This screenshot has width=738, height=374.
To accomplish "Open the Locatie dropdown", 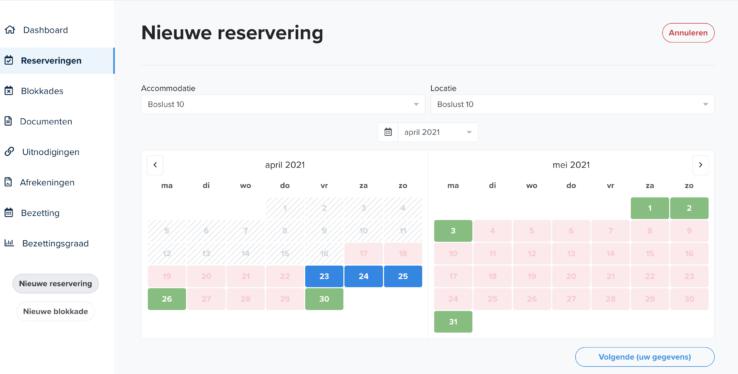I will tap(572, 104).
